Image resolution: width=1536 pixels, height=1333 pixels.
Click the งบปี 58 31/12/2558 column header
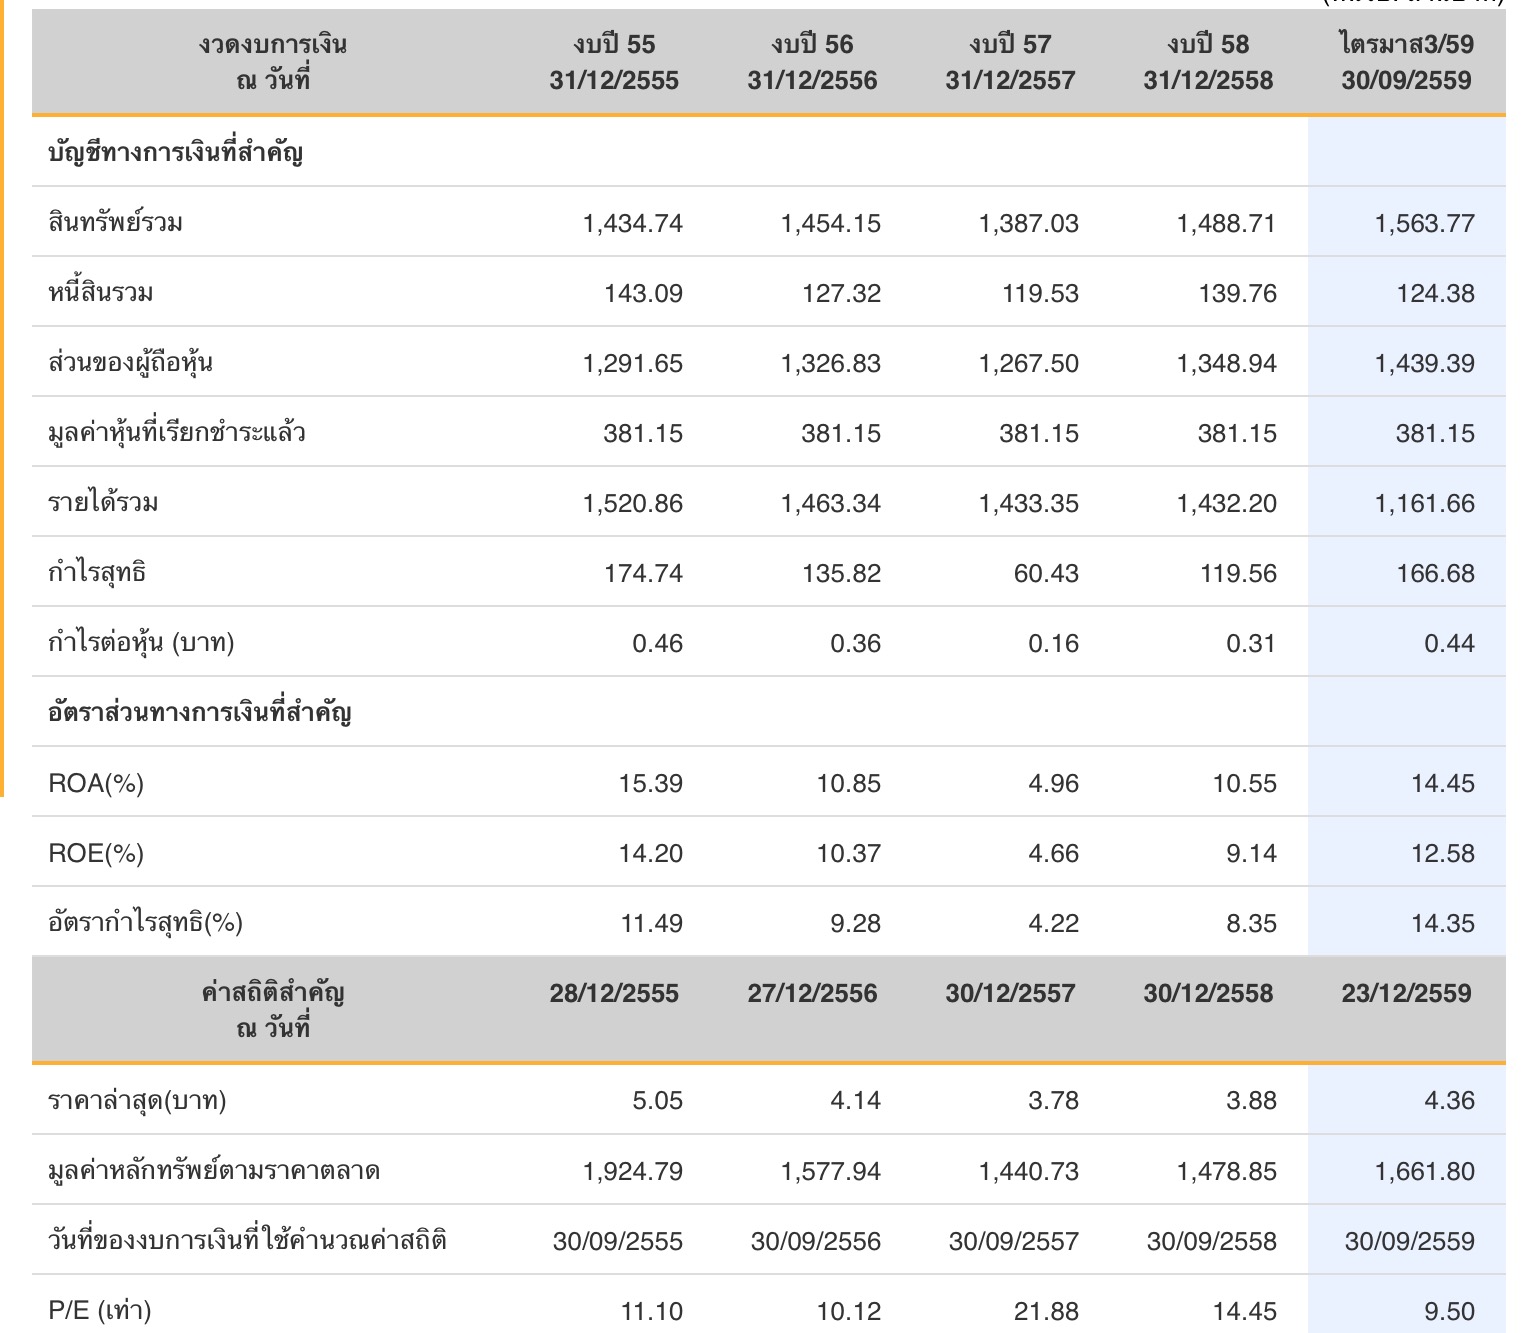pyautogui.click(x=1208, y=62)
